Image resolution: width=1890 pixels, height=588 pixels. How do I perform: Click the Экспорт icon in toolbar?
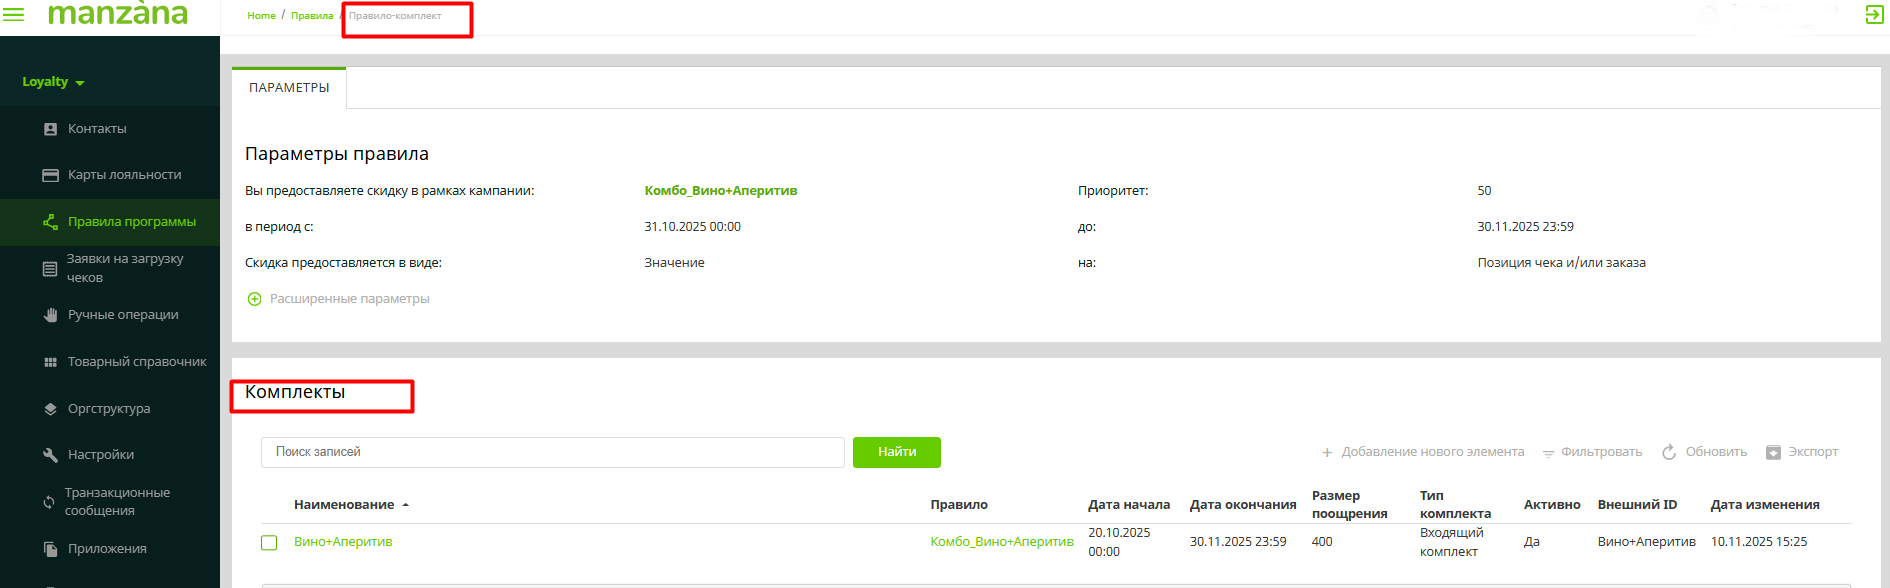[x=1773, y=452]
